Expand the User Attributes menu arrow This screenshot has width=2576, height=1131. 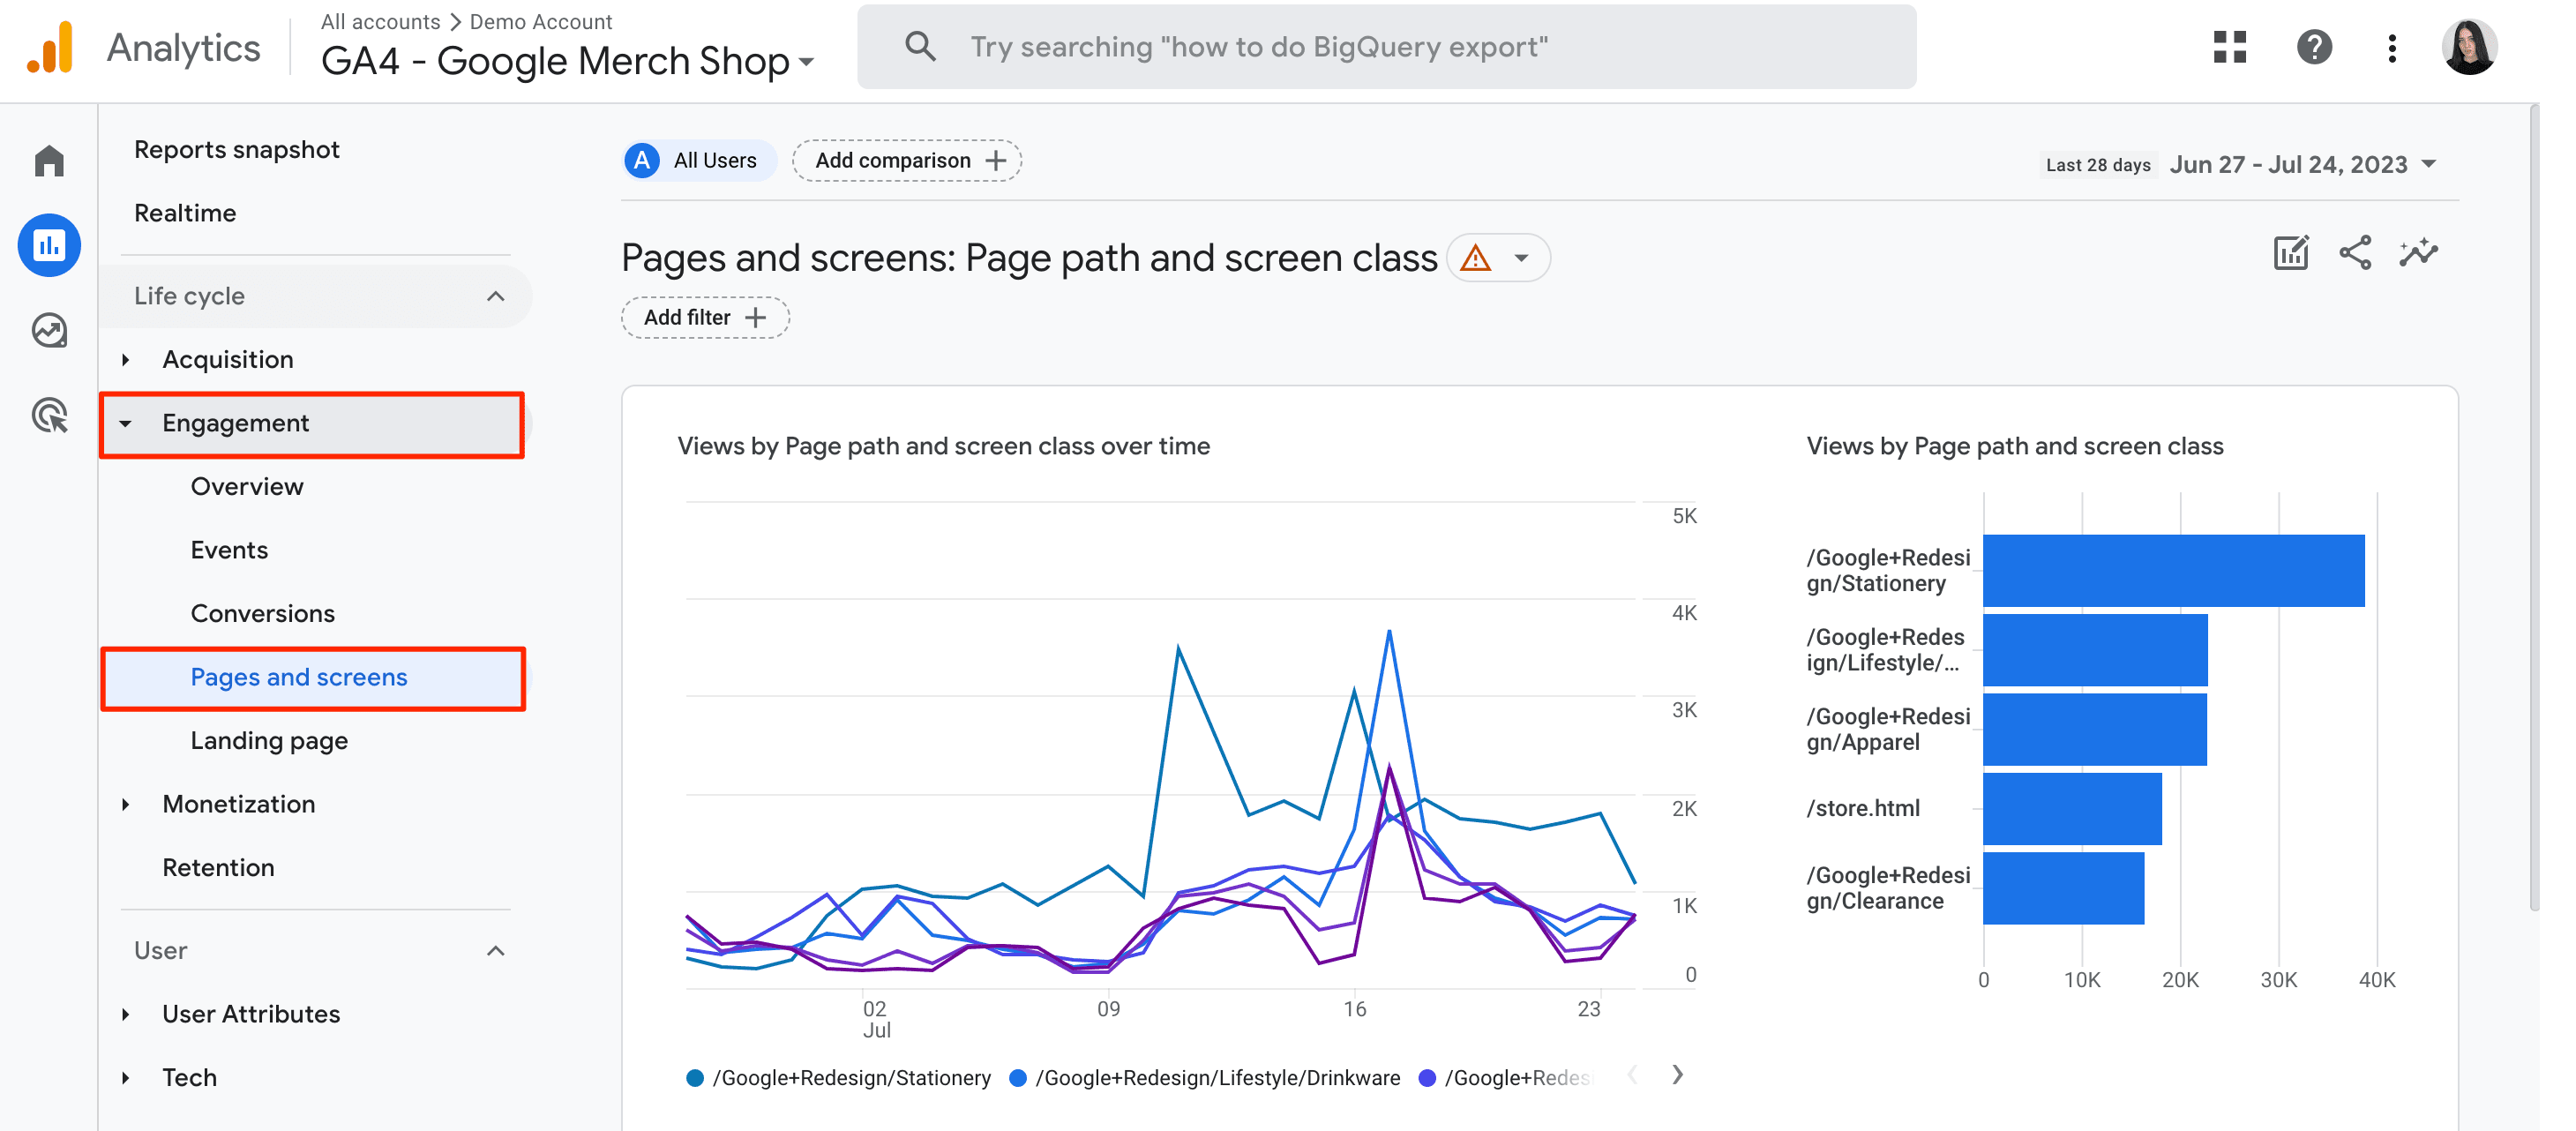point(126,1015)
